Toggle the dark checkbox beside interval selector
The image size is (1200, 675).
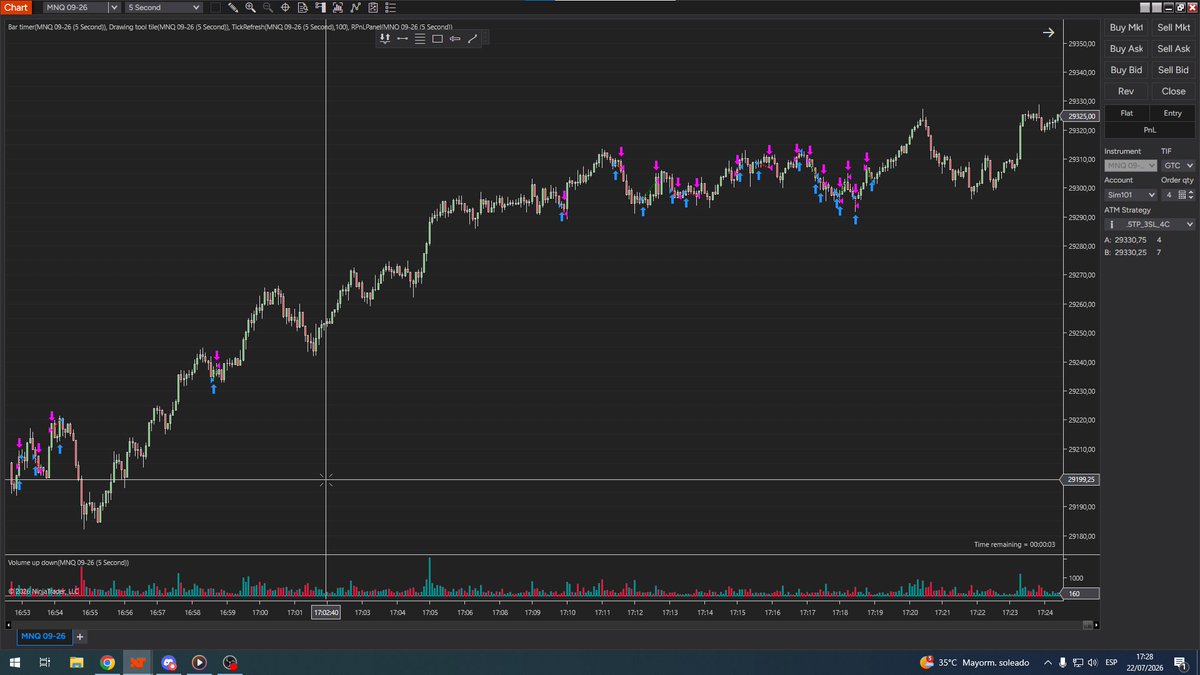pyautogui.click(x=216, y=7)
